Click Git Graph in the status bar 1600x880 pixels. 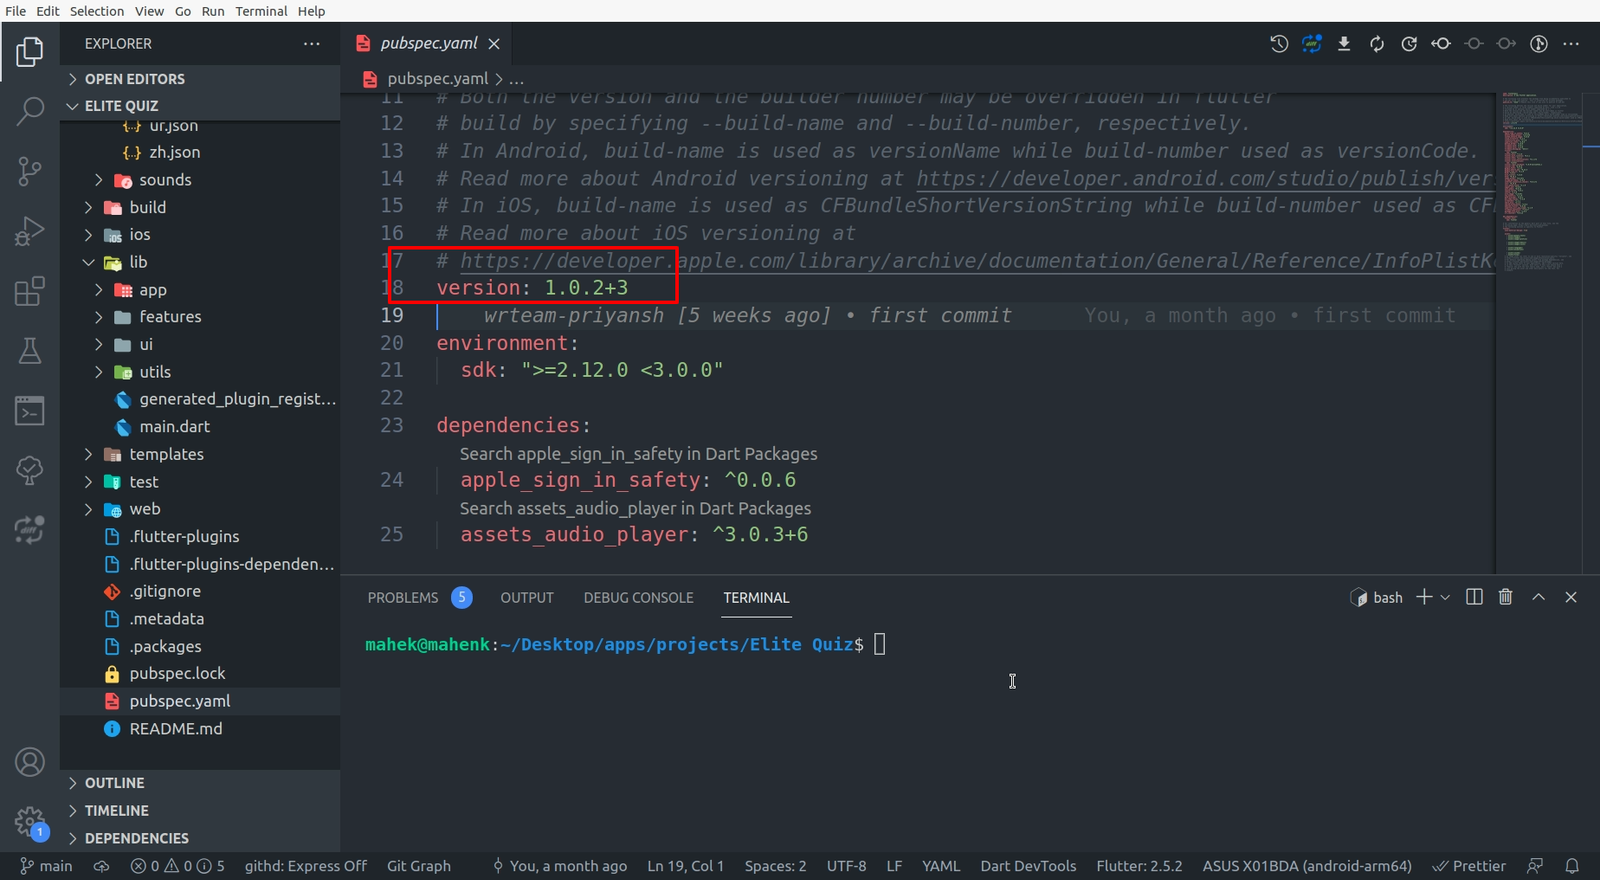(x=418, y=866)
